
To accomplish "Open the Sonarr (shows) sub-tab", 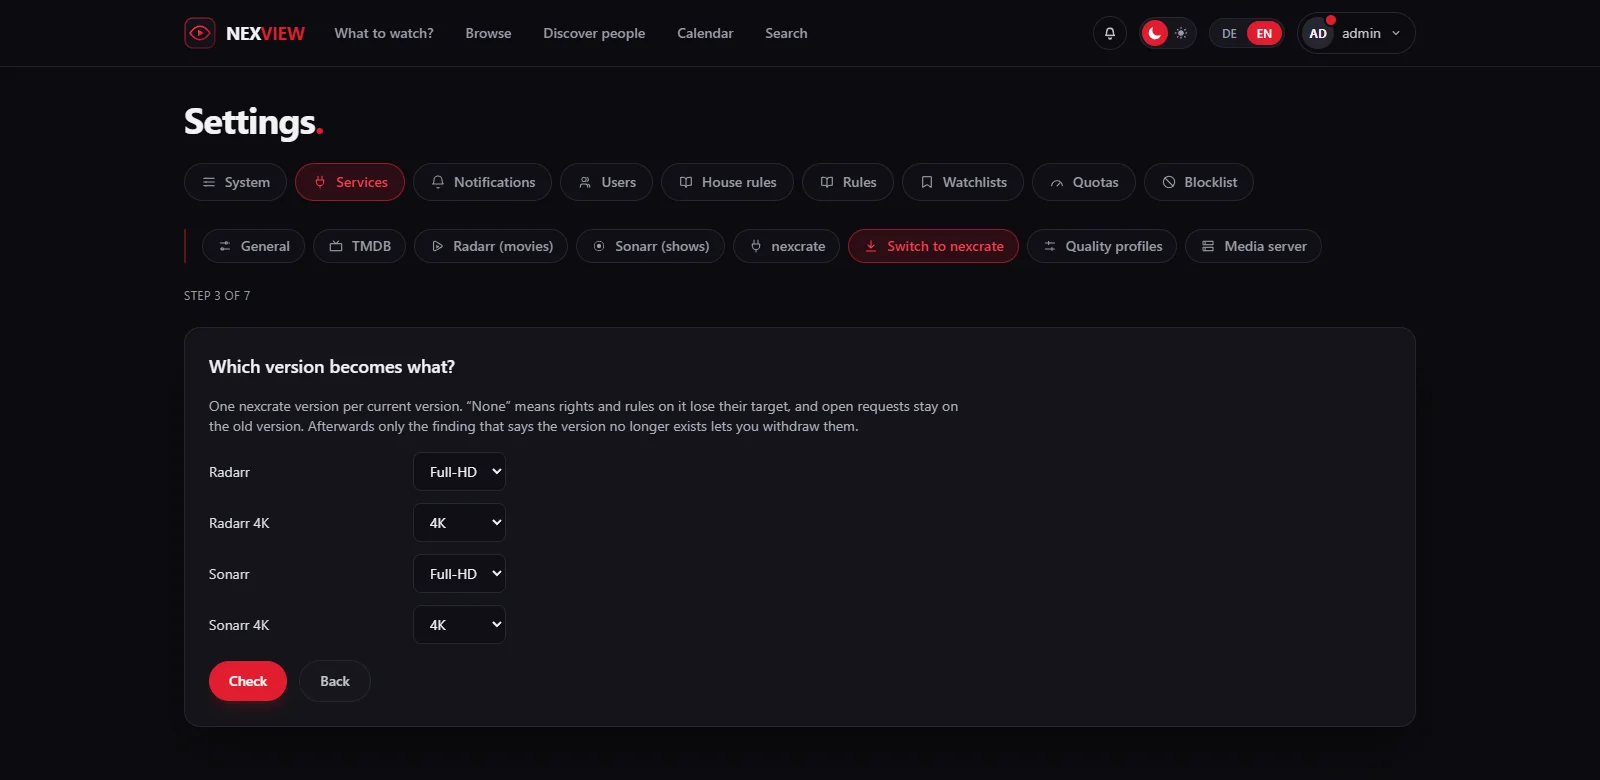I will 650,246.
